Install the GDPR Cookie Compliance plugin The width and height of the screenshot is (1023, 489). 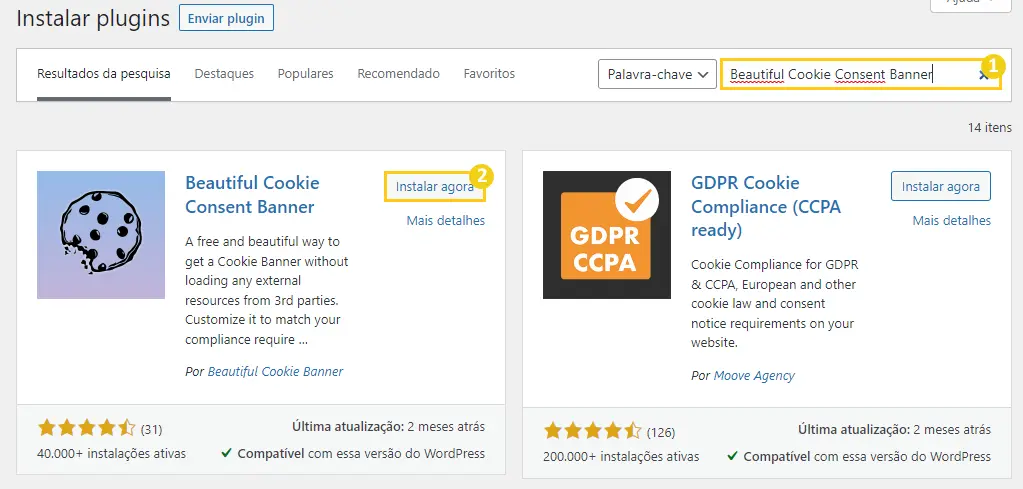941,186
